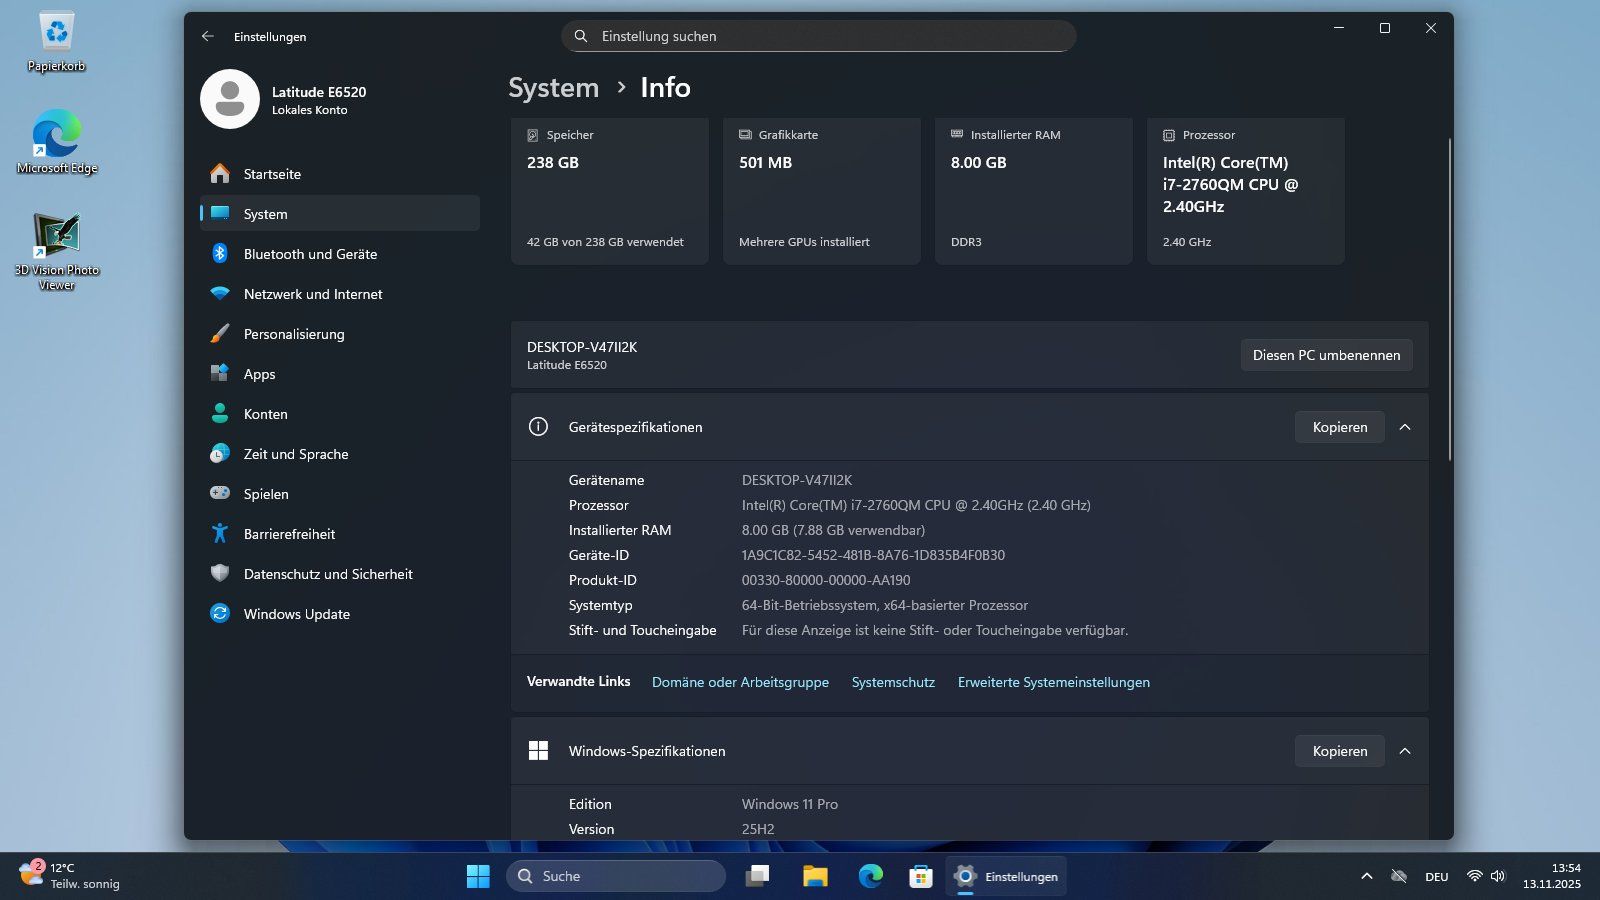Open the Systemschutz link
This screenshot has height=900, width=1600.
pyautogui.click(x=893, y=682)
